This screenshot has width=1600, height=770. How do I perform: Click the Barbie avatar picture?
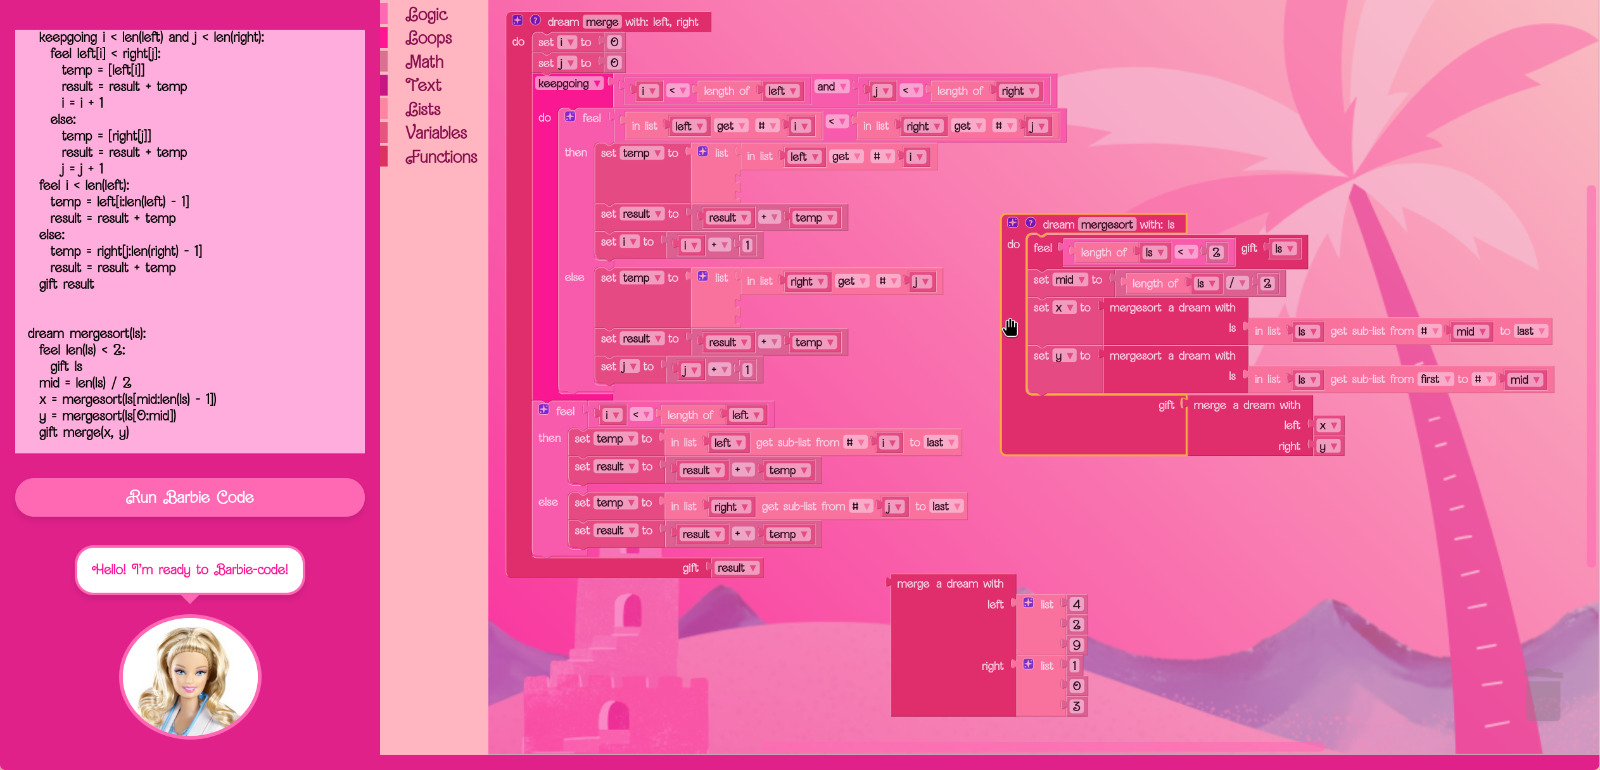190,677
